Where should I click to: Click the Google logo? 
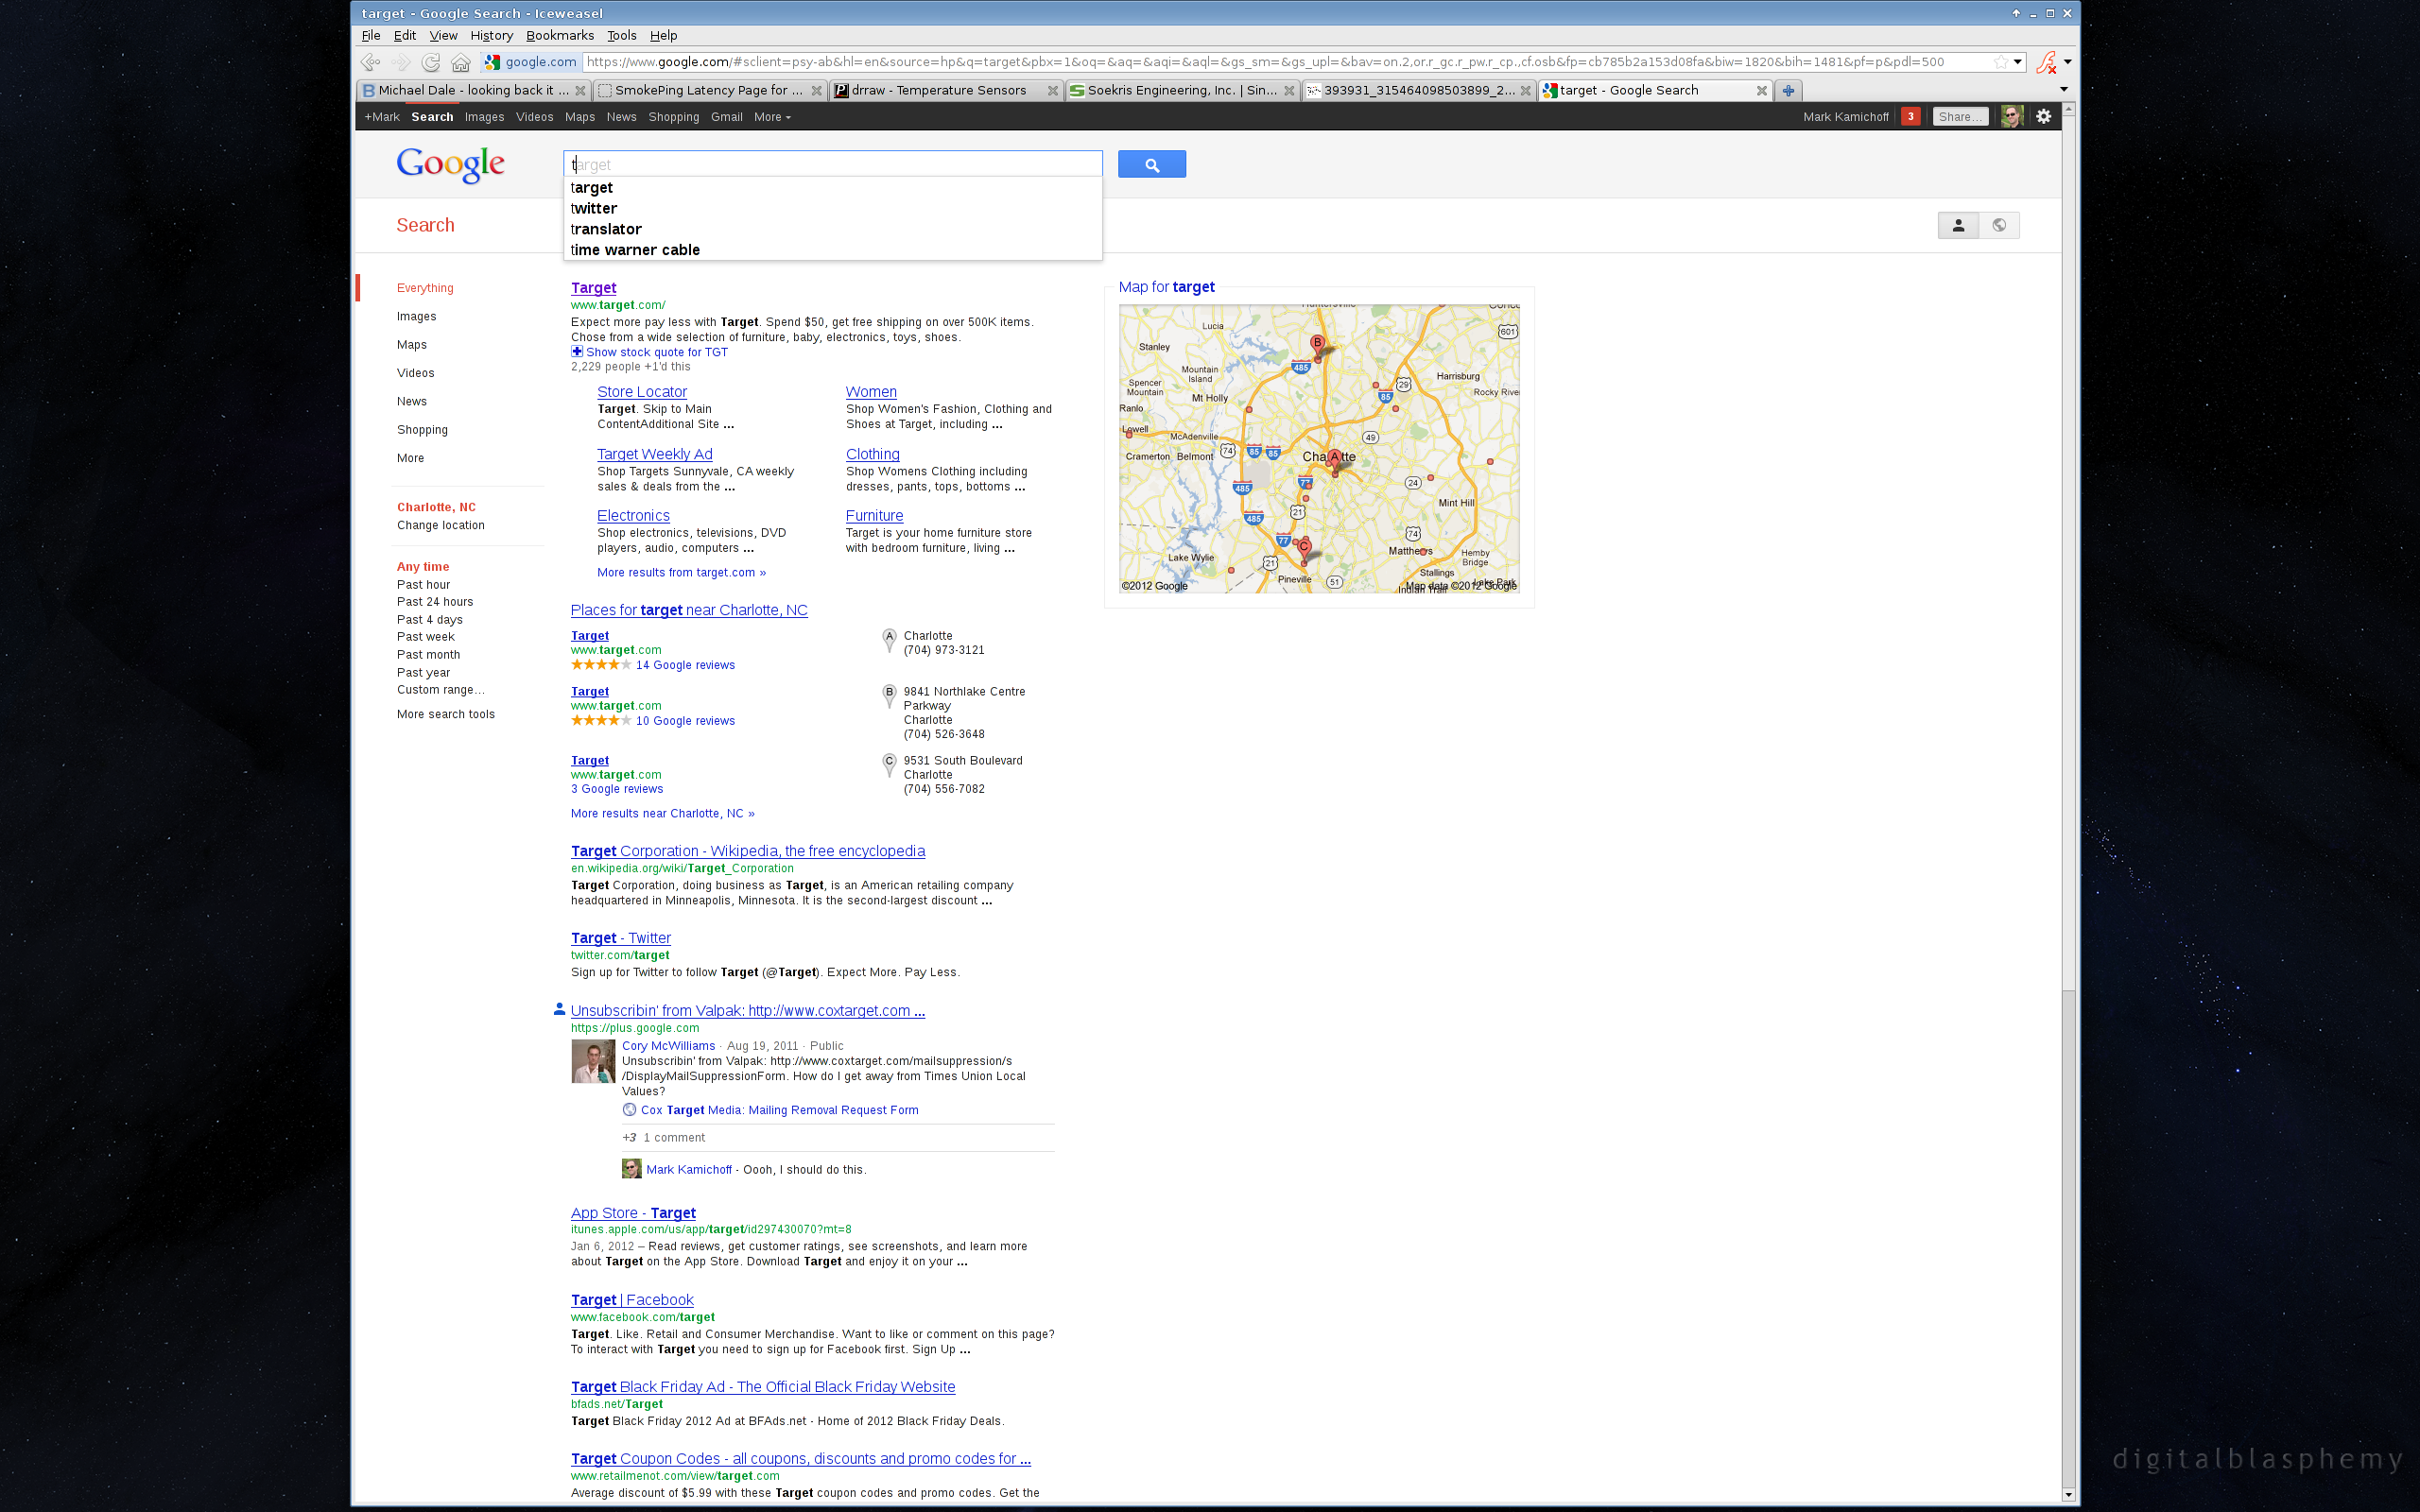point(450,165)
